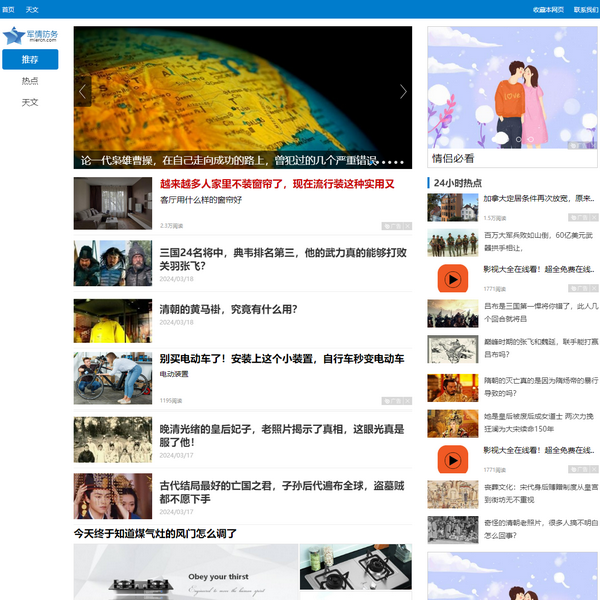
Task: Click the main carousel caption about 曹操
Action: (228, 160)
